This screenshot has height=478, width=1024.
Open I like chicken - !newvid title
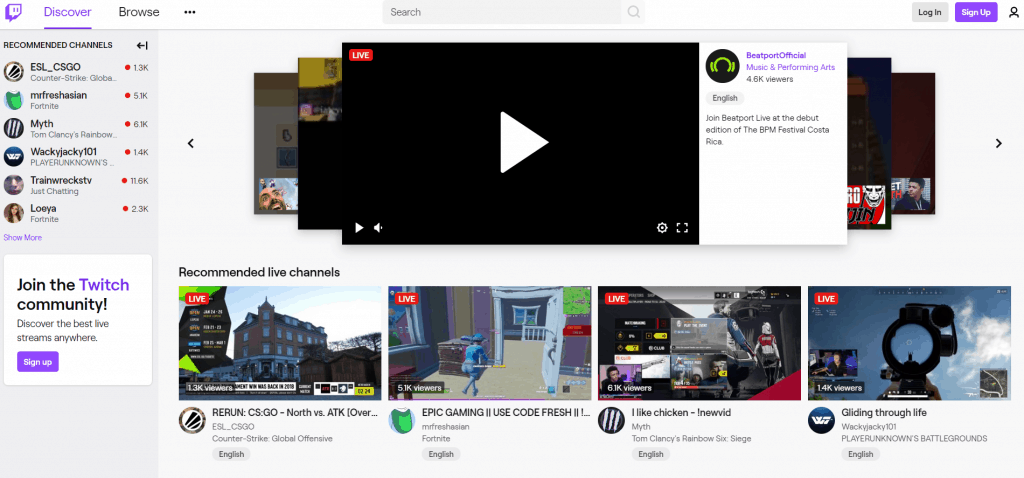[x=682, y=413]
